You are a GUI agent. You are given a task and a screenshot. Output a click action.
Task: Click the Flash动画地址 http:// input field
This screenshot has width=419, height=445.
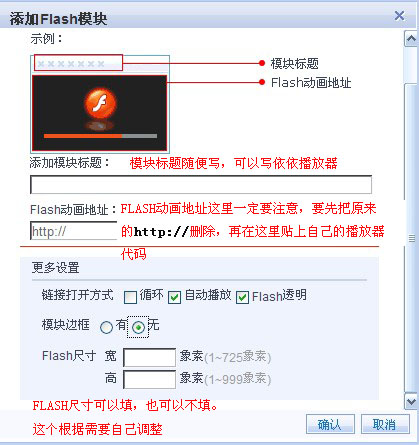pos(74,231)
